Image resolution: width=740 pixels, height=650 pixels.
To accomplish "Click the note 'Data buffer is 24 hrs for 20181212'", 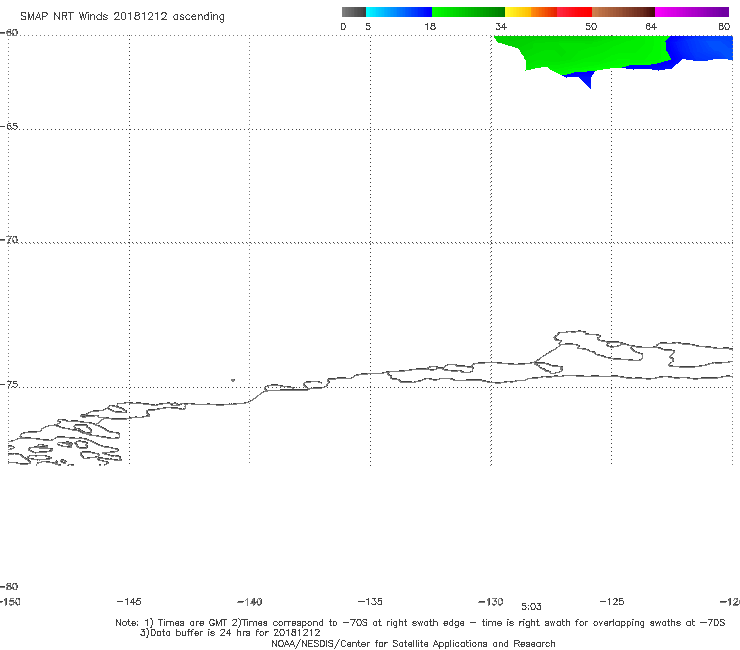I will tap(230, 633).
